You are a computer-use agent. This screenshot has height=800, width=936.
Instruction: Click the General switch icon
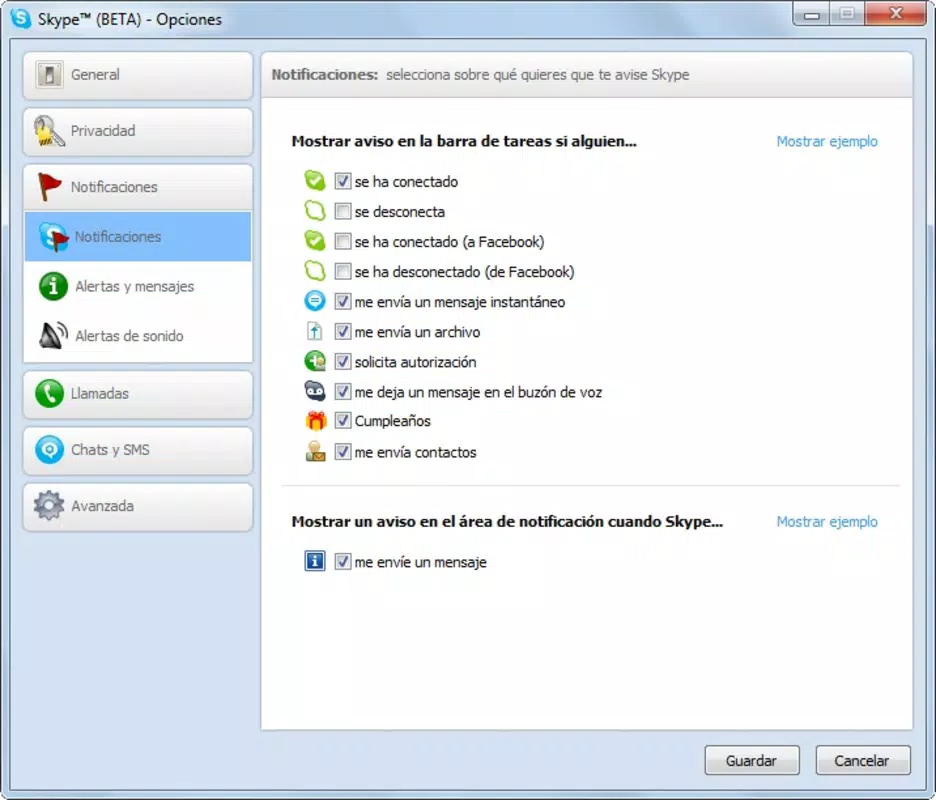coord(49,75)
